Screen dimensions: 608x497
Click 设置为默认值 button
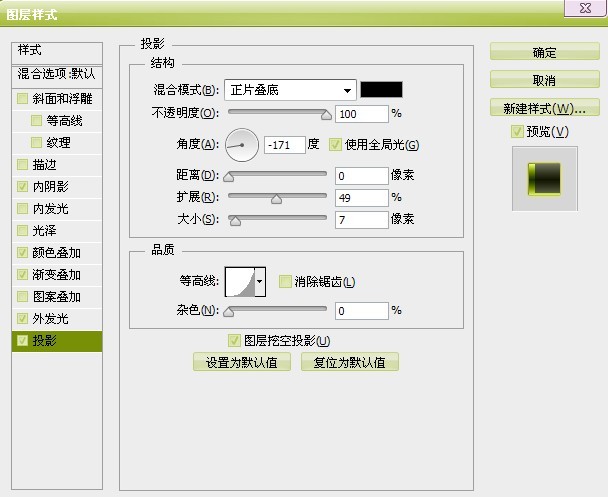242,362
